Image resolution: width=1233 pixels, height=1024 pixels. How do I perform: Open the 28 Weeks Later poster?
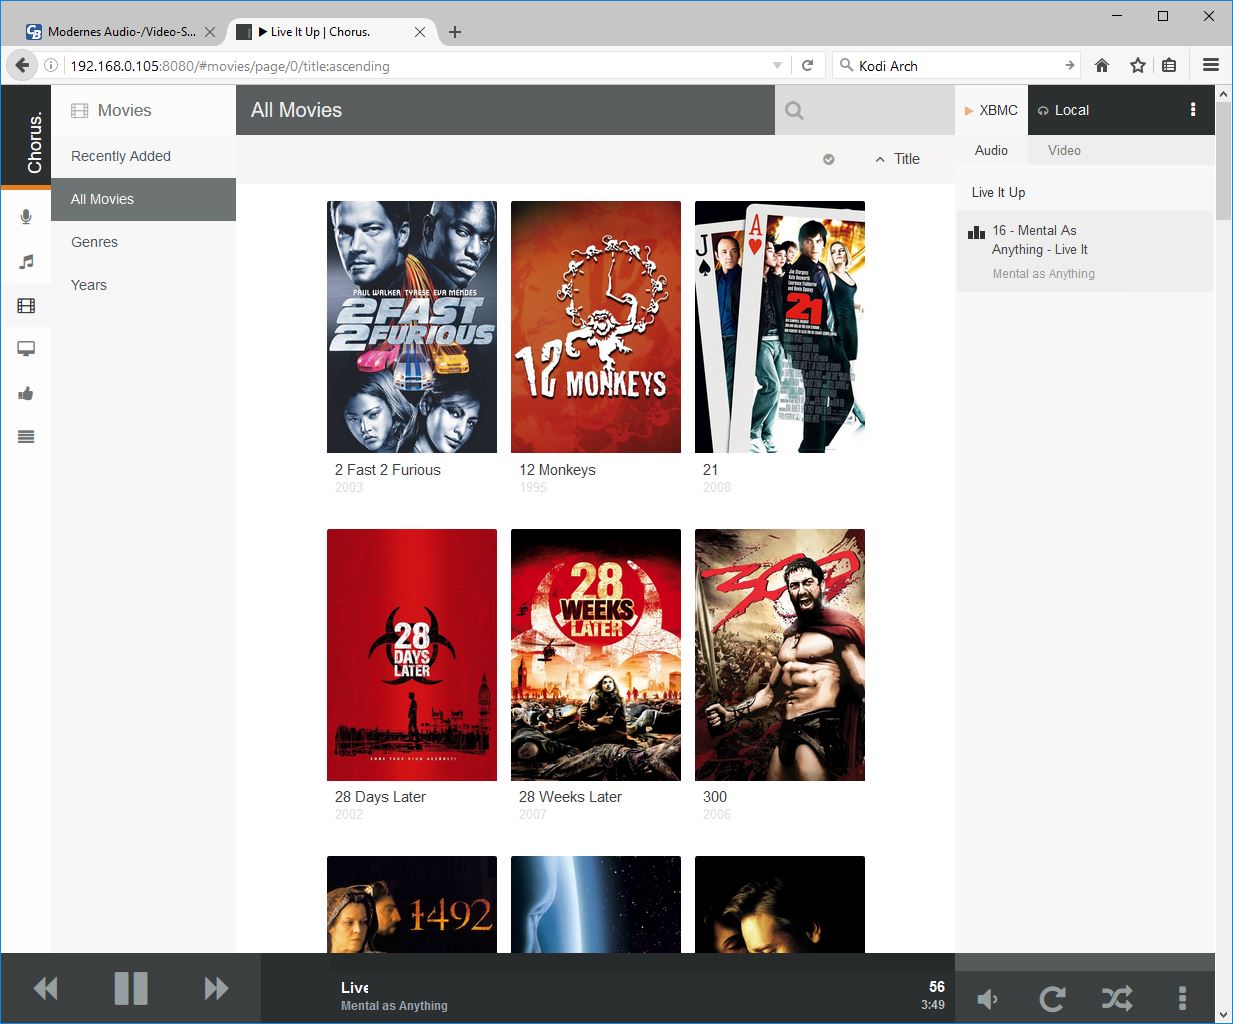click(x=596, y=655)
